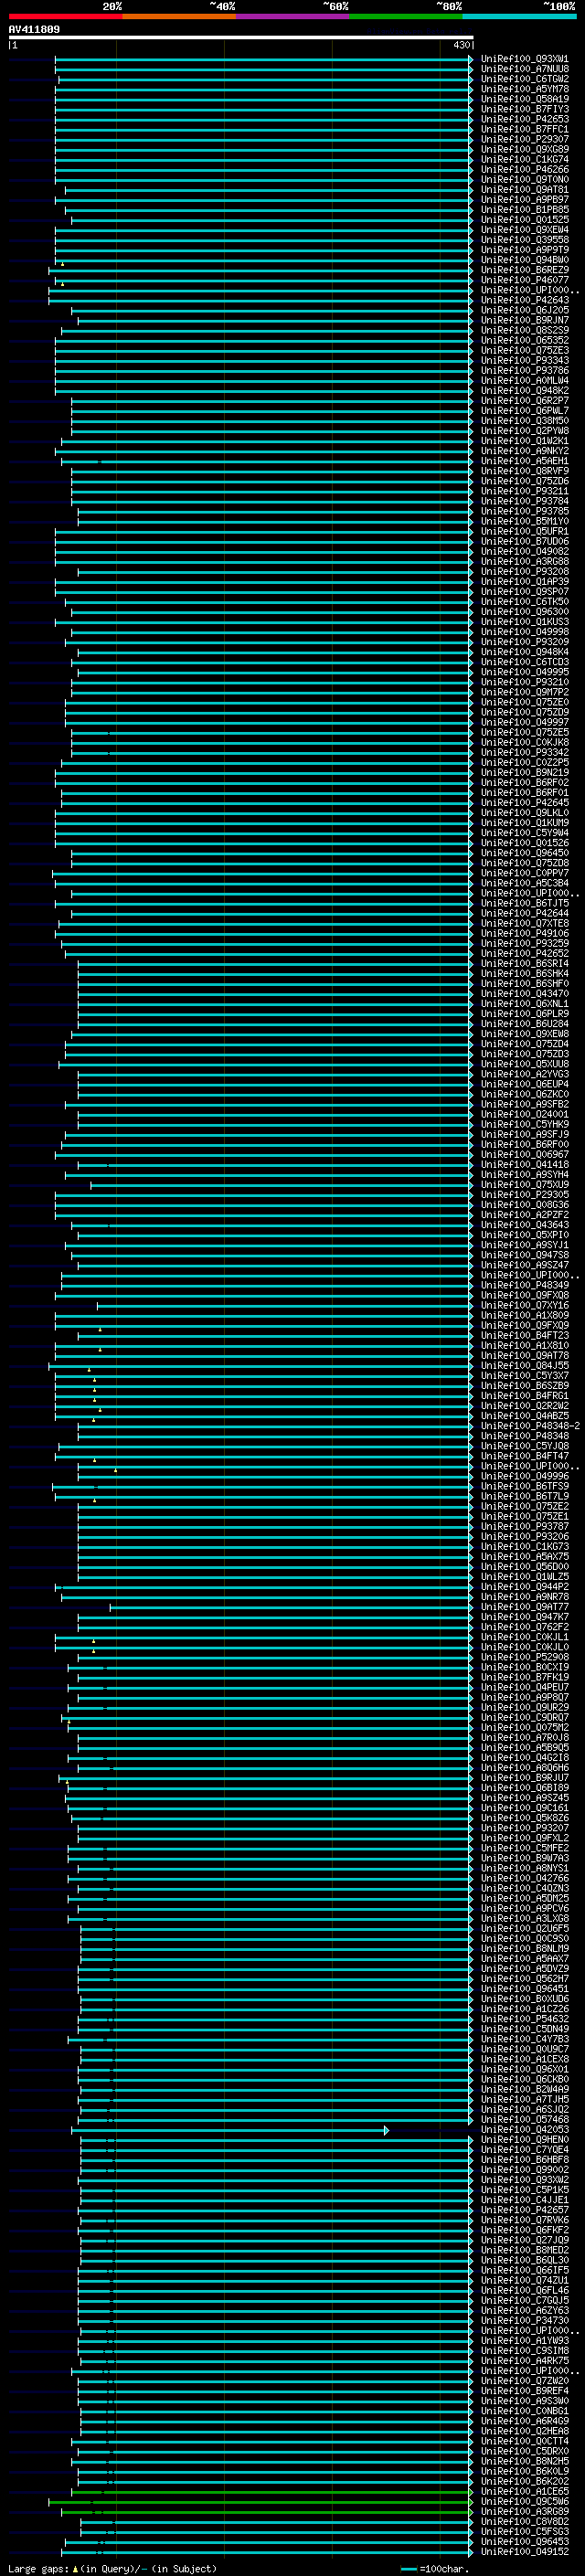Viewport: 585px width, 2576px height.
Task: Select hit label UniRef100_P48348-2
Action: click(530, 1426)
